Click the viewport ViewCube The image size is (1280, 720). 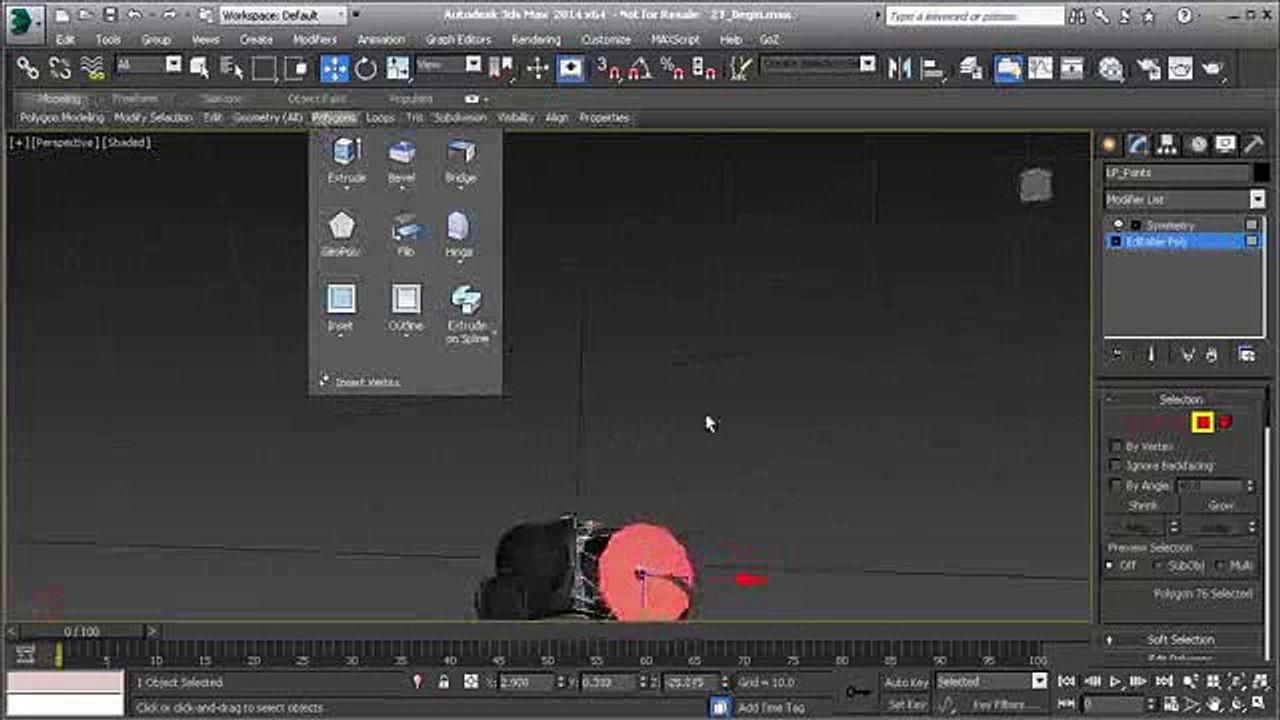1035,185
